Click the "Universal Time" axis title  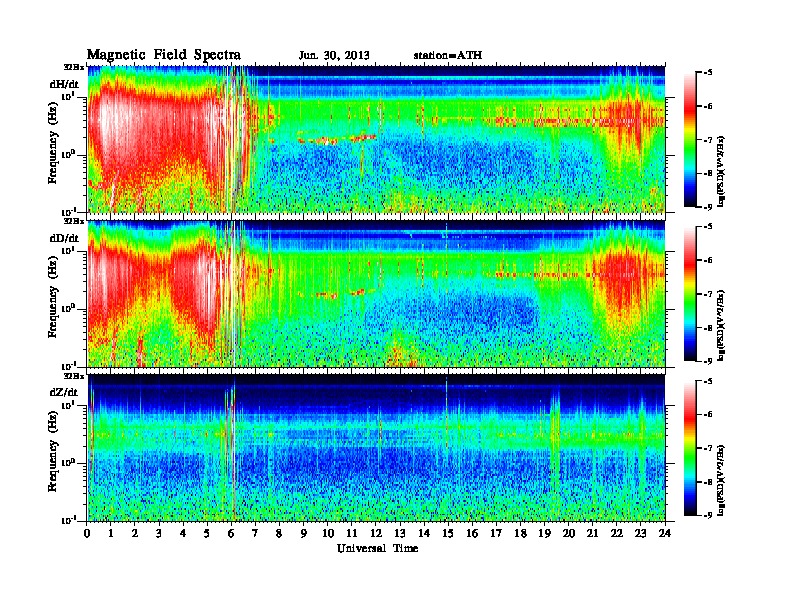point(377,548)
